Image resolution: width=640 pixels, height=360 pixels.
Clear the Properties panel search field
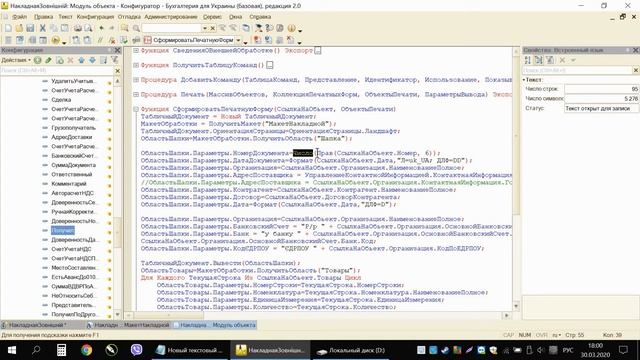tap(636, 70)
